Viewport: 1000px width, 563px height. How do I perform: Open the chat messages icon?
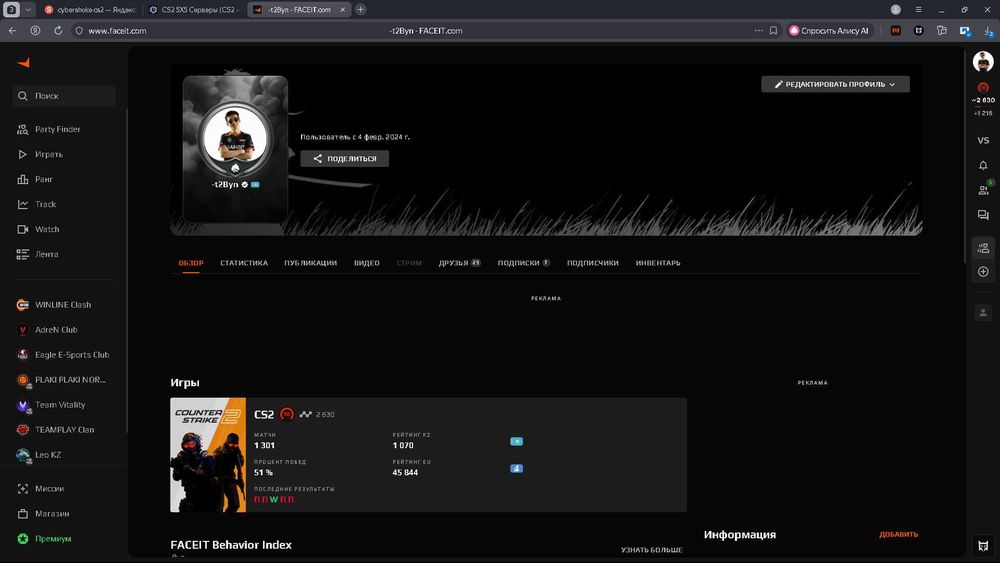tap(983, 216)
